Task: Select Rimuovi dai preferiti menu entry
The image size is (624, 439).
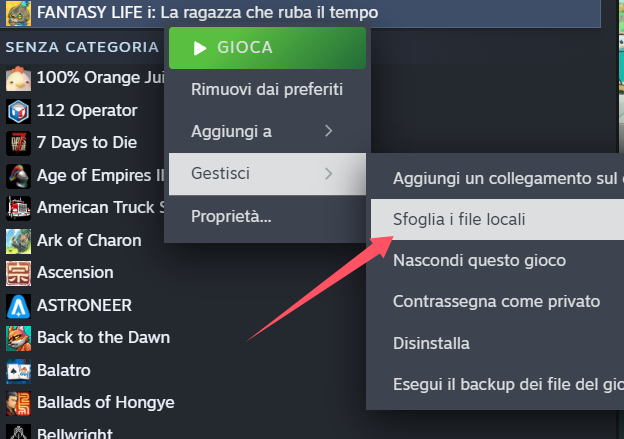Action: [x=267, y=90]
